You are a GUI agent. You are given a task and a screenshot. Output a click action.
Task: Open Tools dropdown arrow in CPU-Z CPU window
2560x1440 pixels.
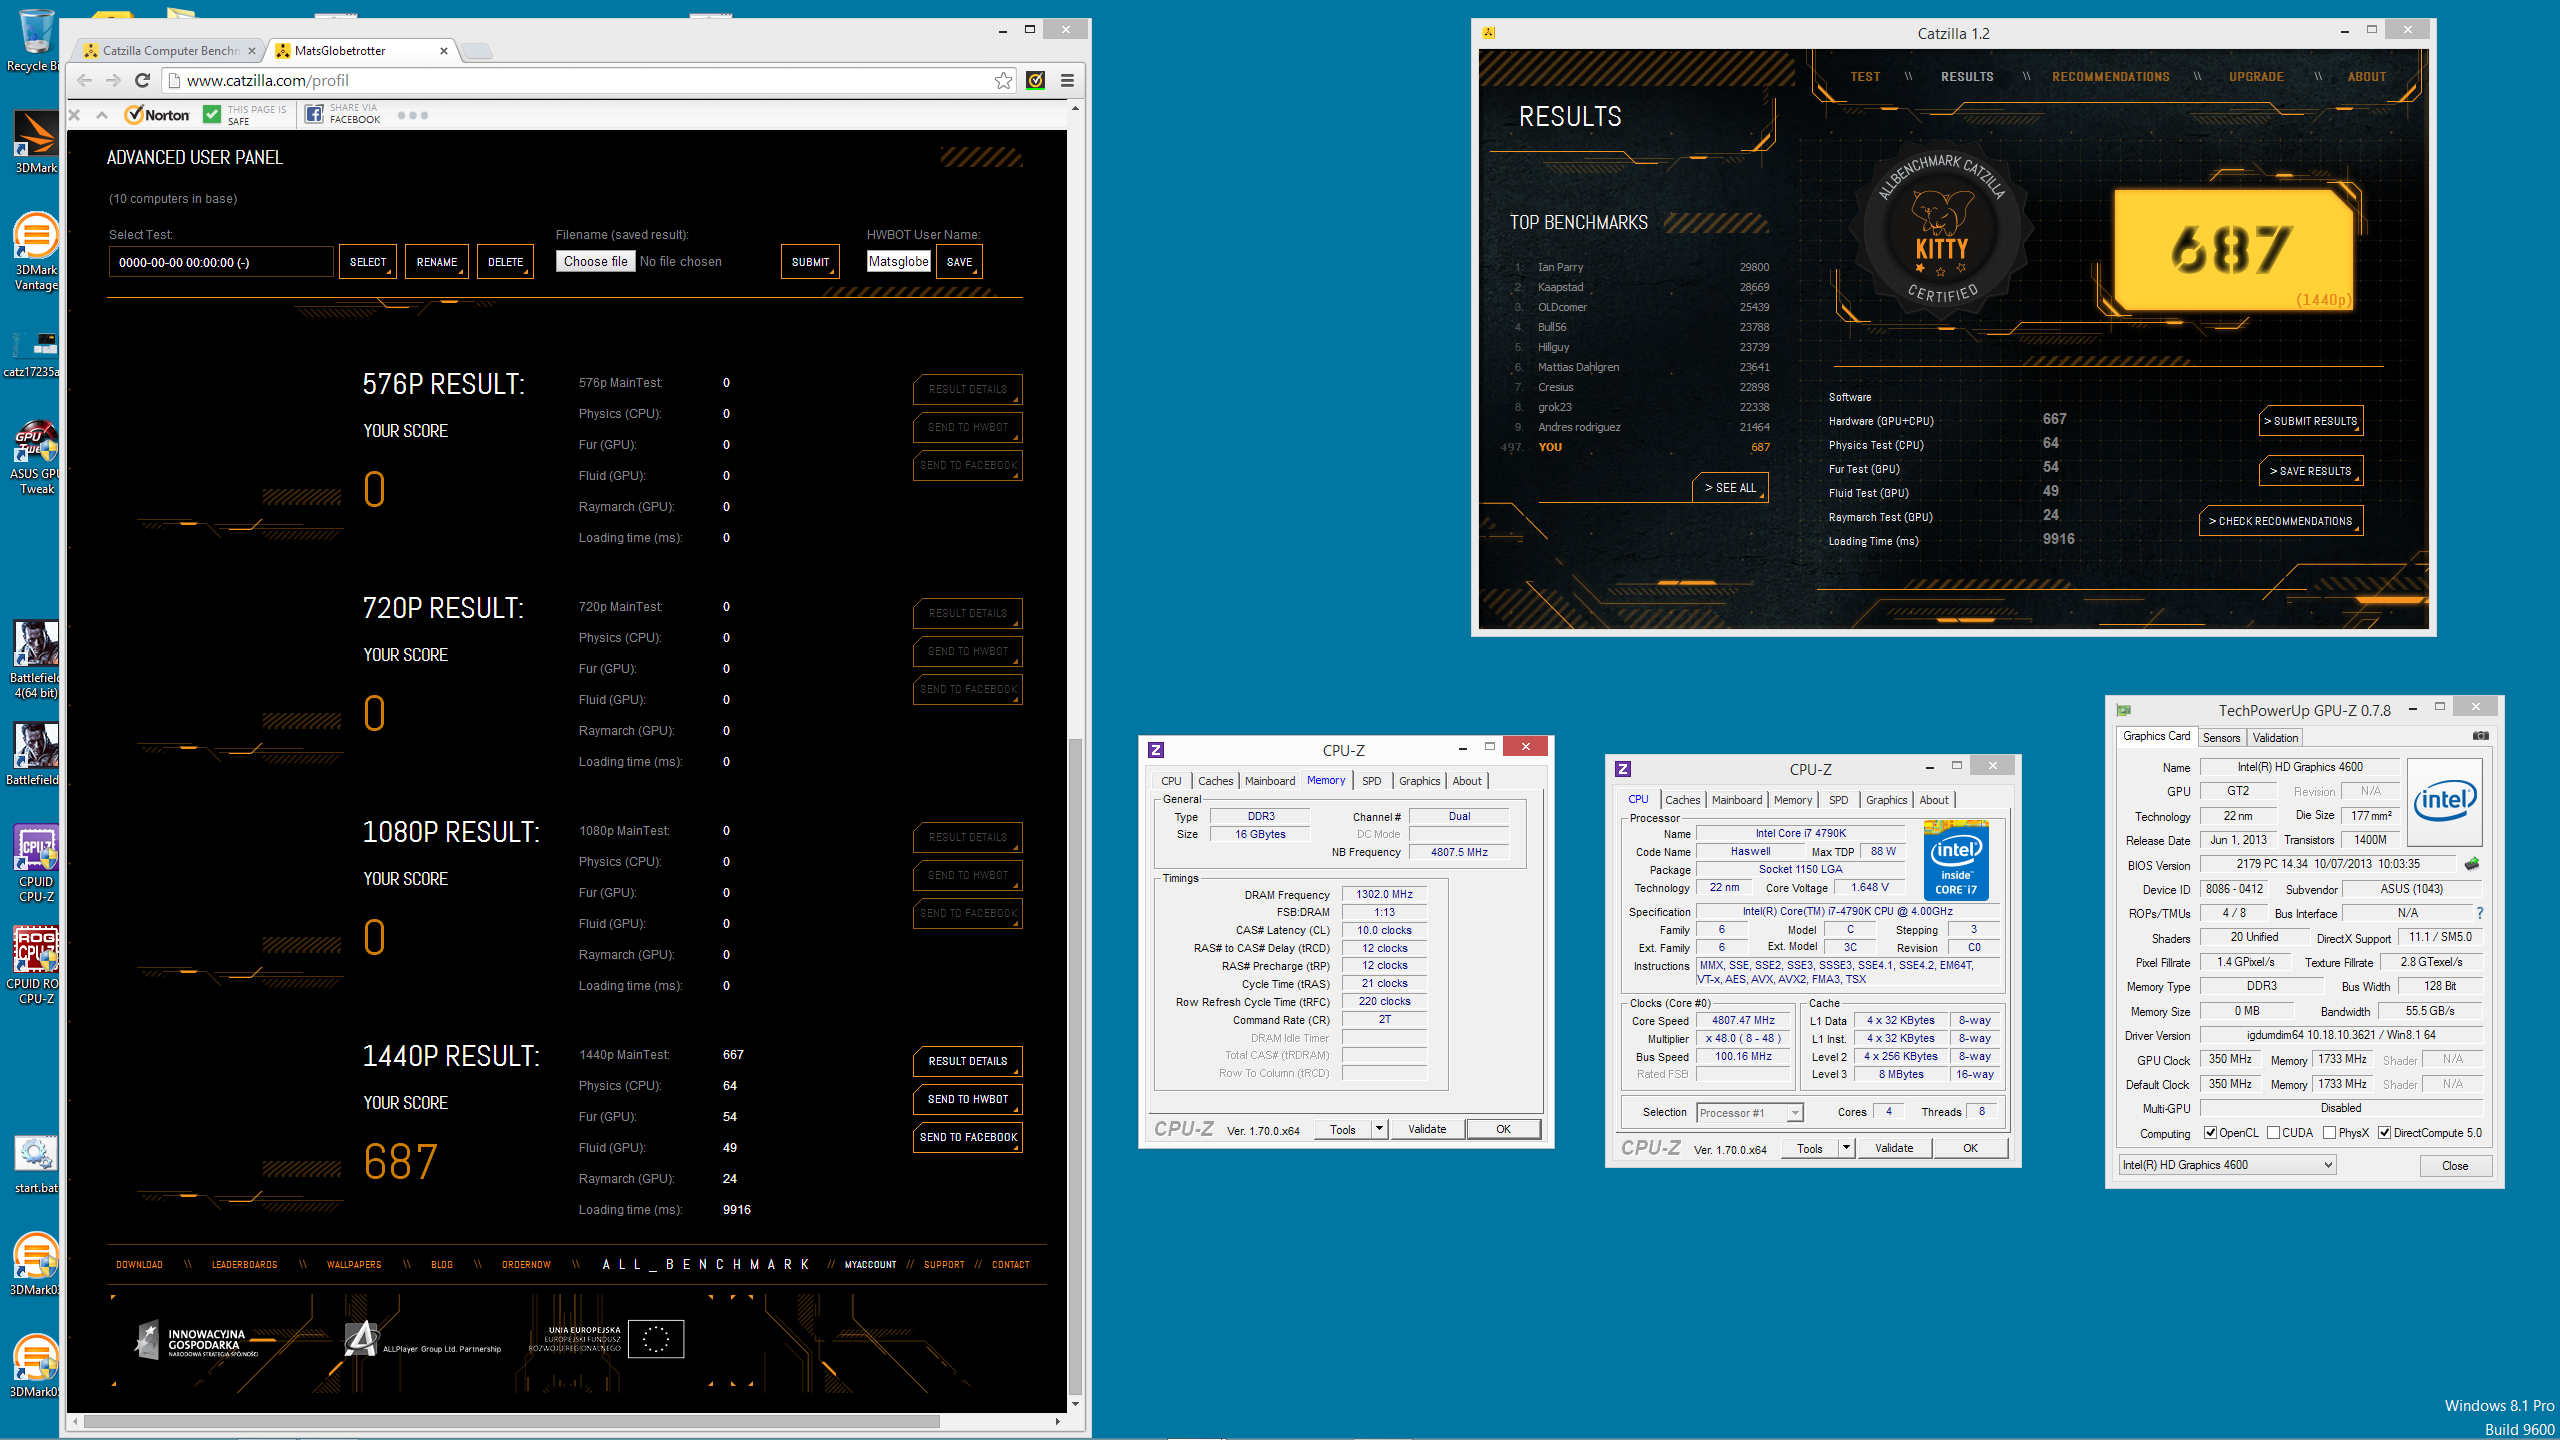pyautogui.click(x=1846, y=1148)
